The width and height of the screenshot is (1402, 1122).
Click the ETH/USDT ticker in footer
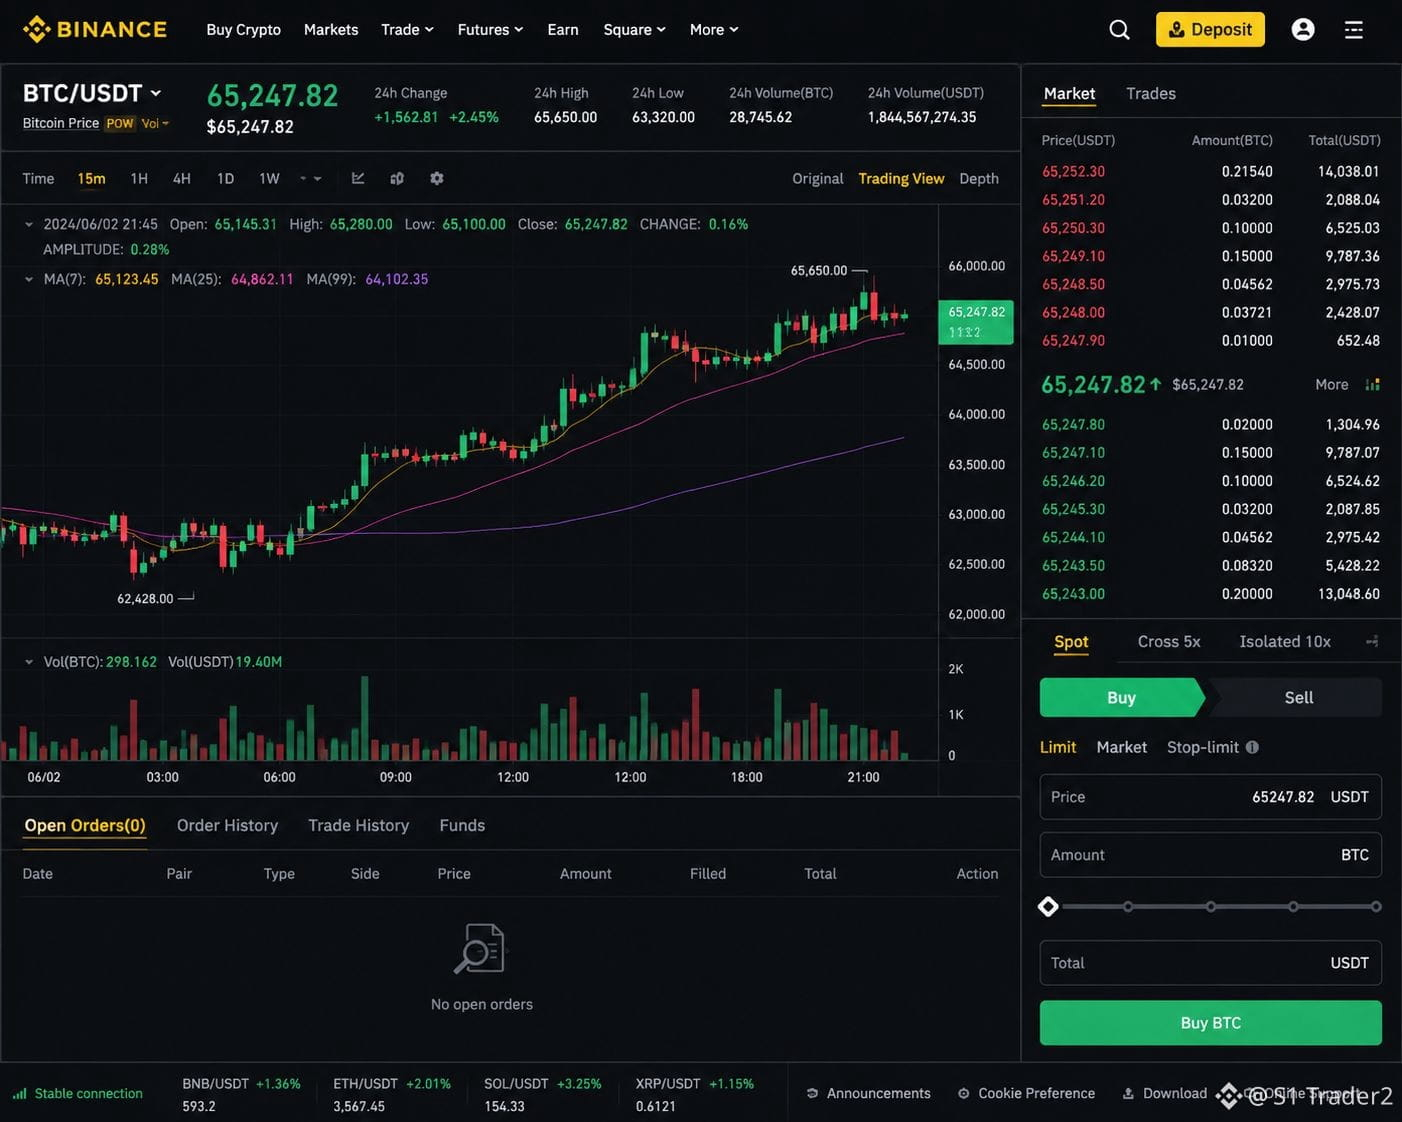[392, 1094]
